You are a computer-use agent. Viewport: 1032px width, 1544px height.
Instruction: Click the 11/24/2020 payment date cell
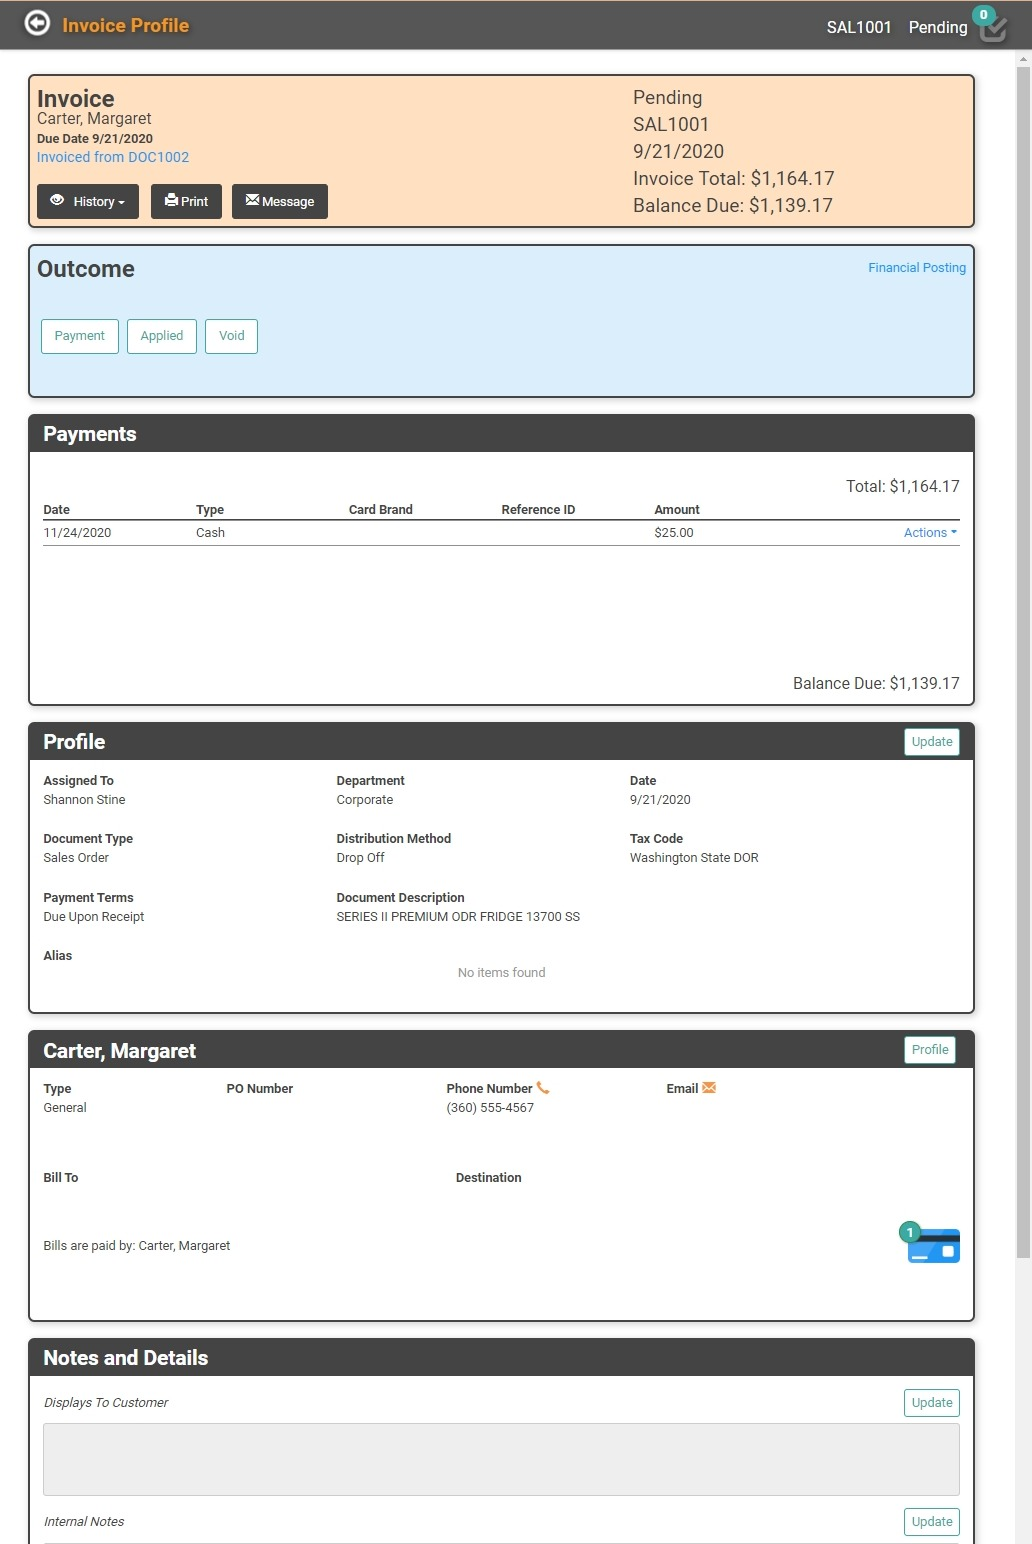tap(77, 533)
